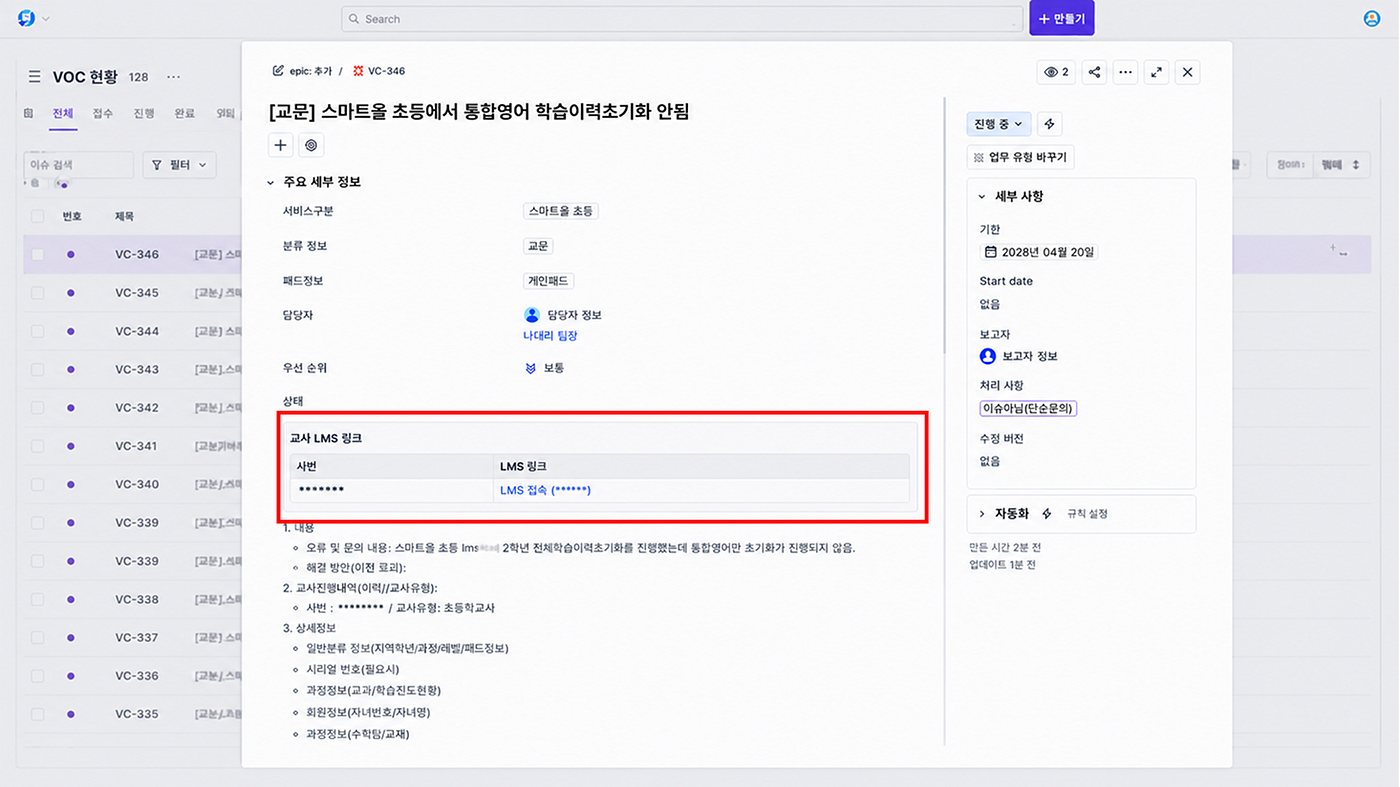1400x787 pixels.
Task: Expand the issue to full screen
Action: pyautogui.click(x=1157, y=72)
